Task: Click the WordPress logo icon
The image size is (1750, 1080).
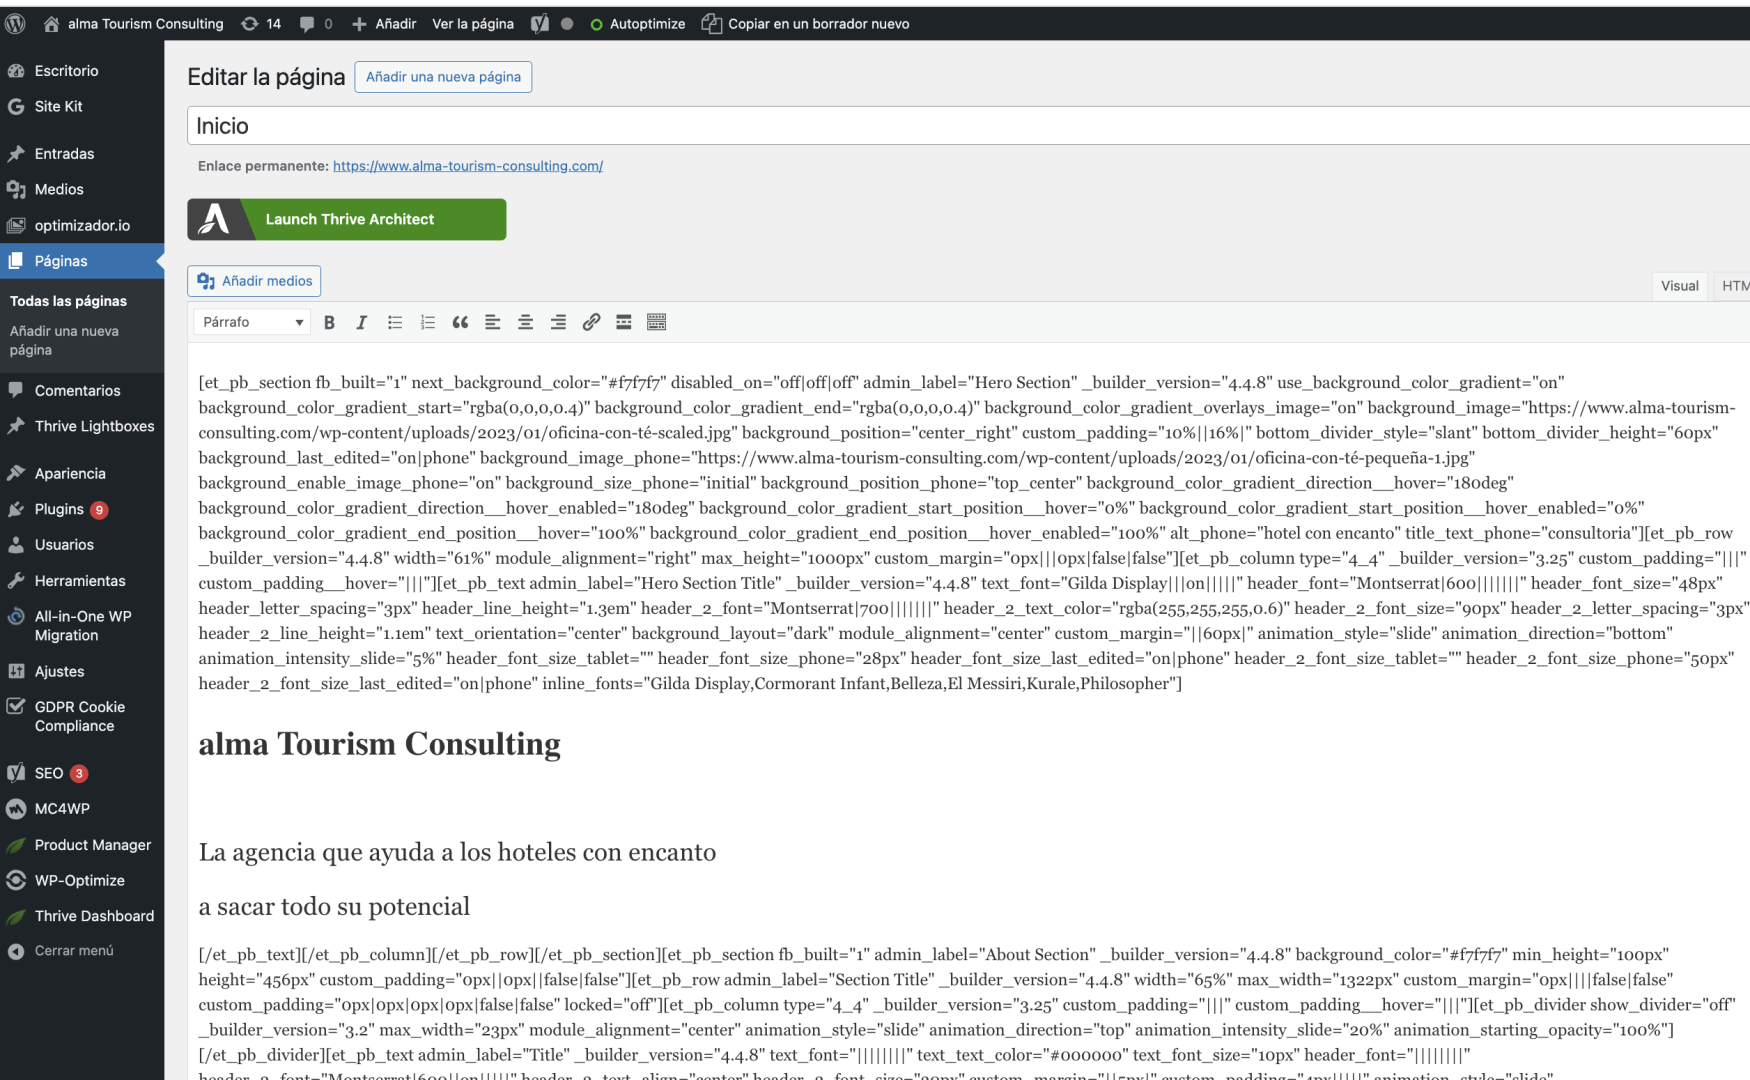Action: tap(15, 24)
